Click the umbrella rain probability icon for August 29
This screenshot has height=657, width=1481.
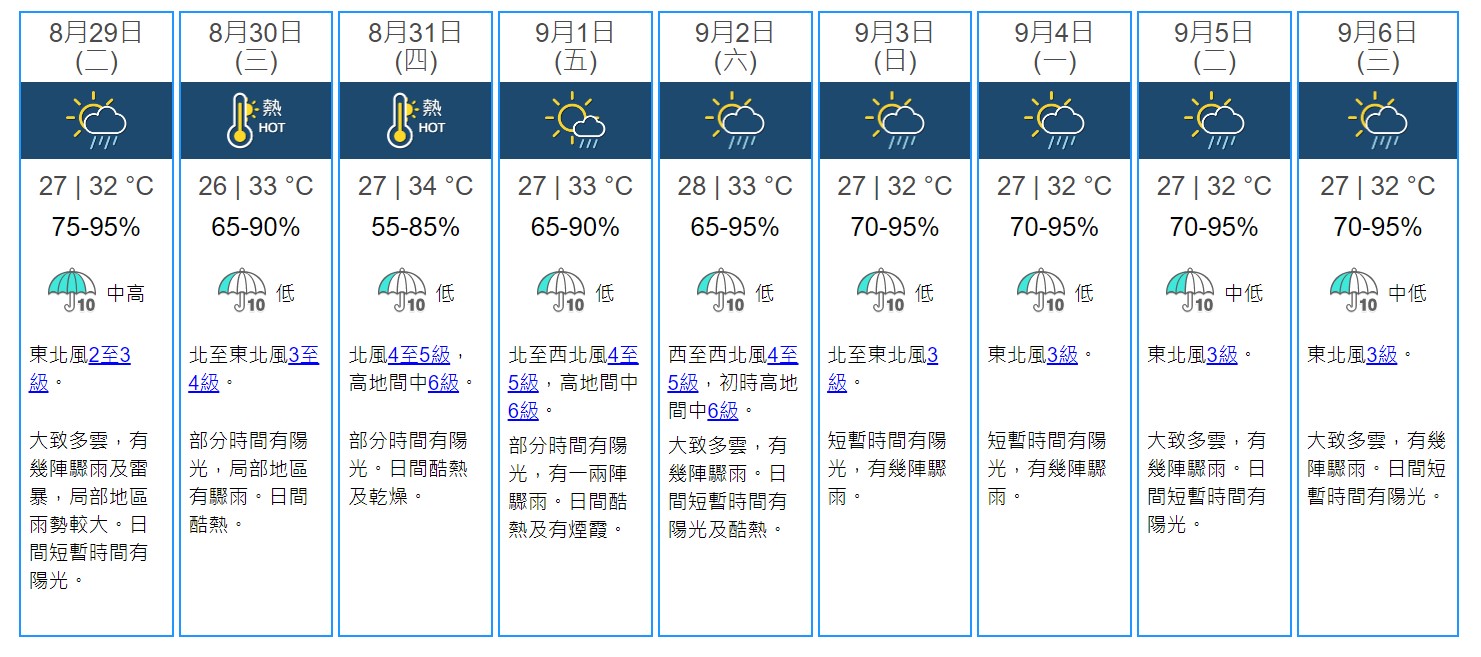(73, 291)
